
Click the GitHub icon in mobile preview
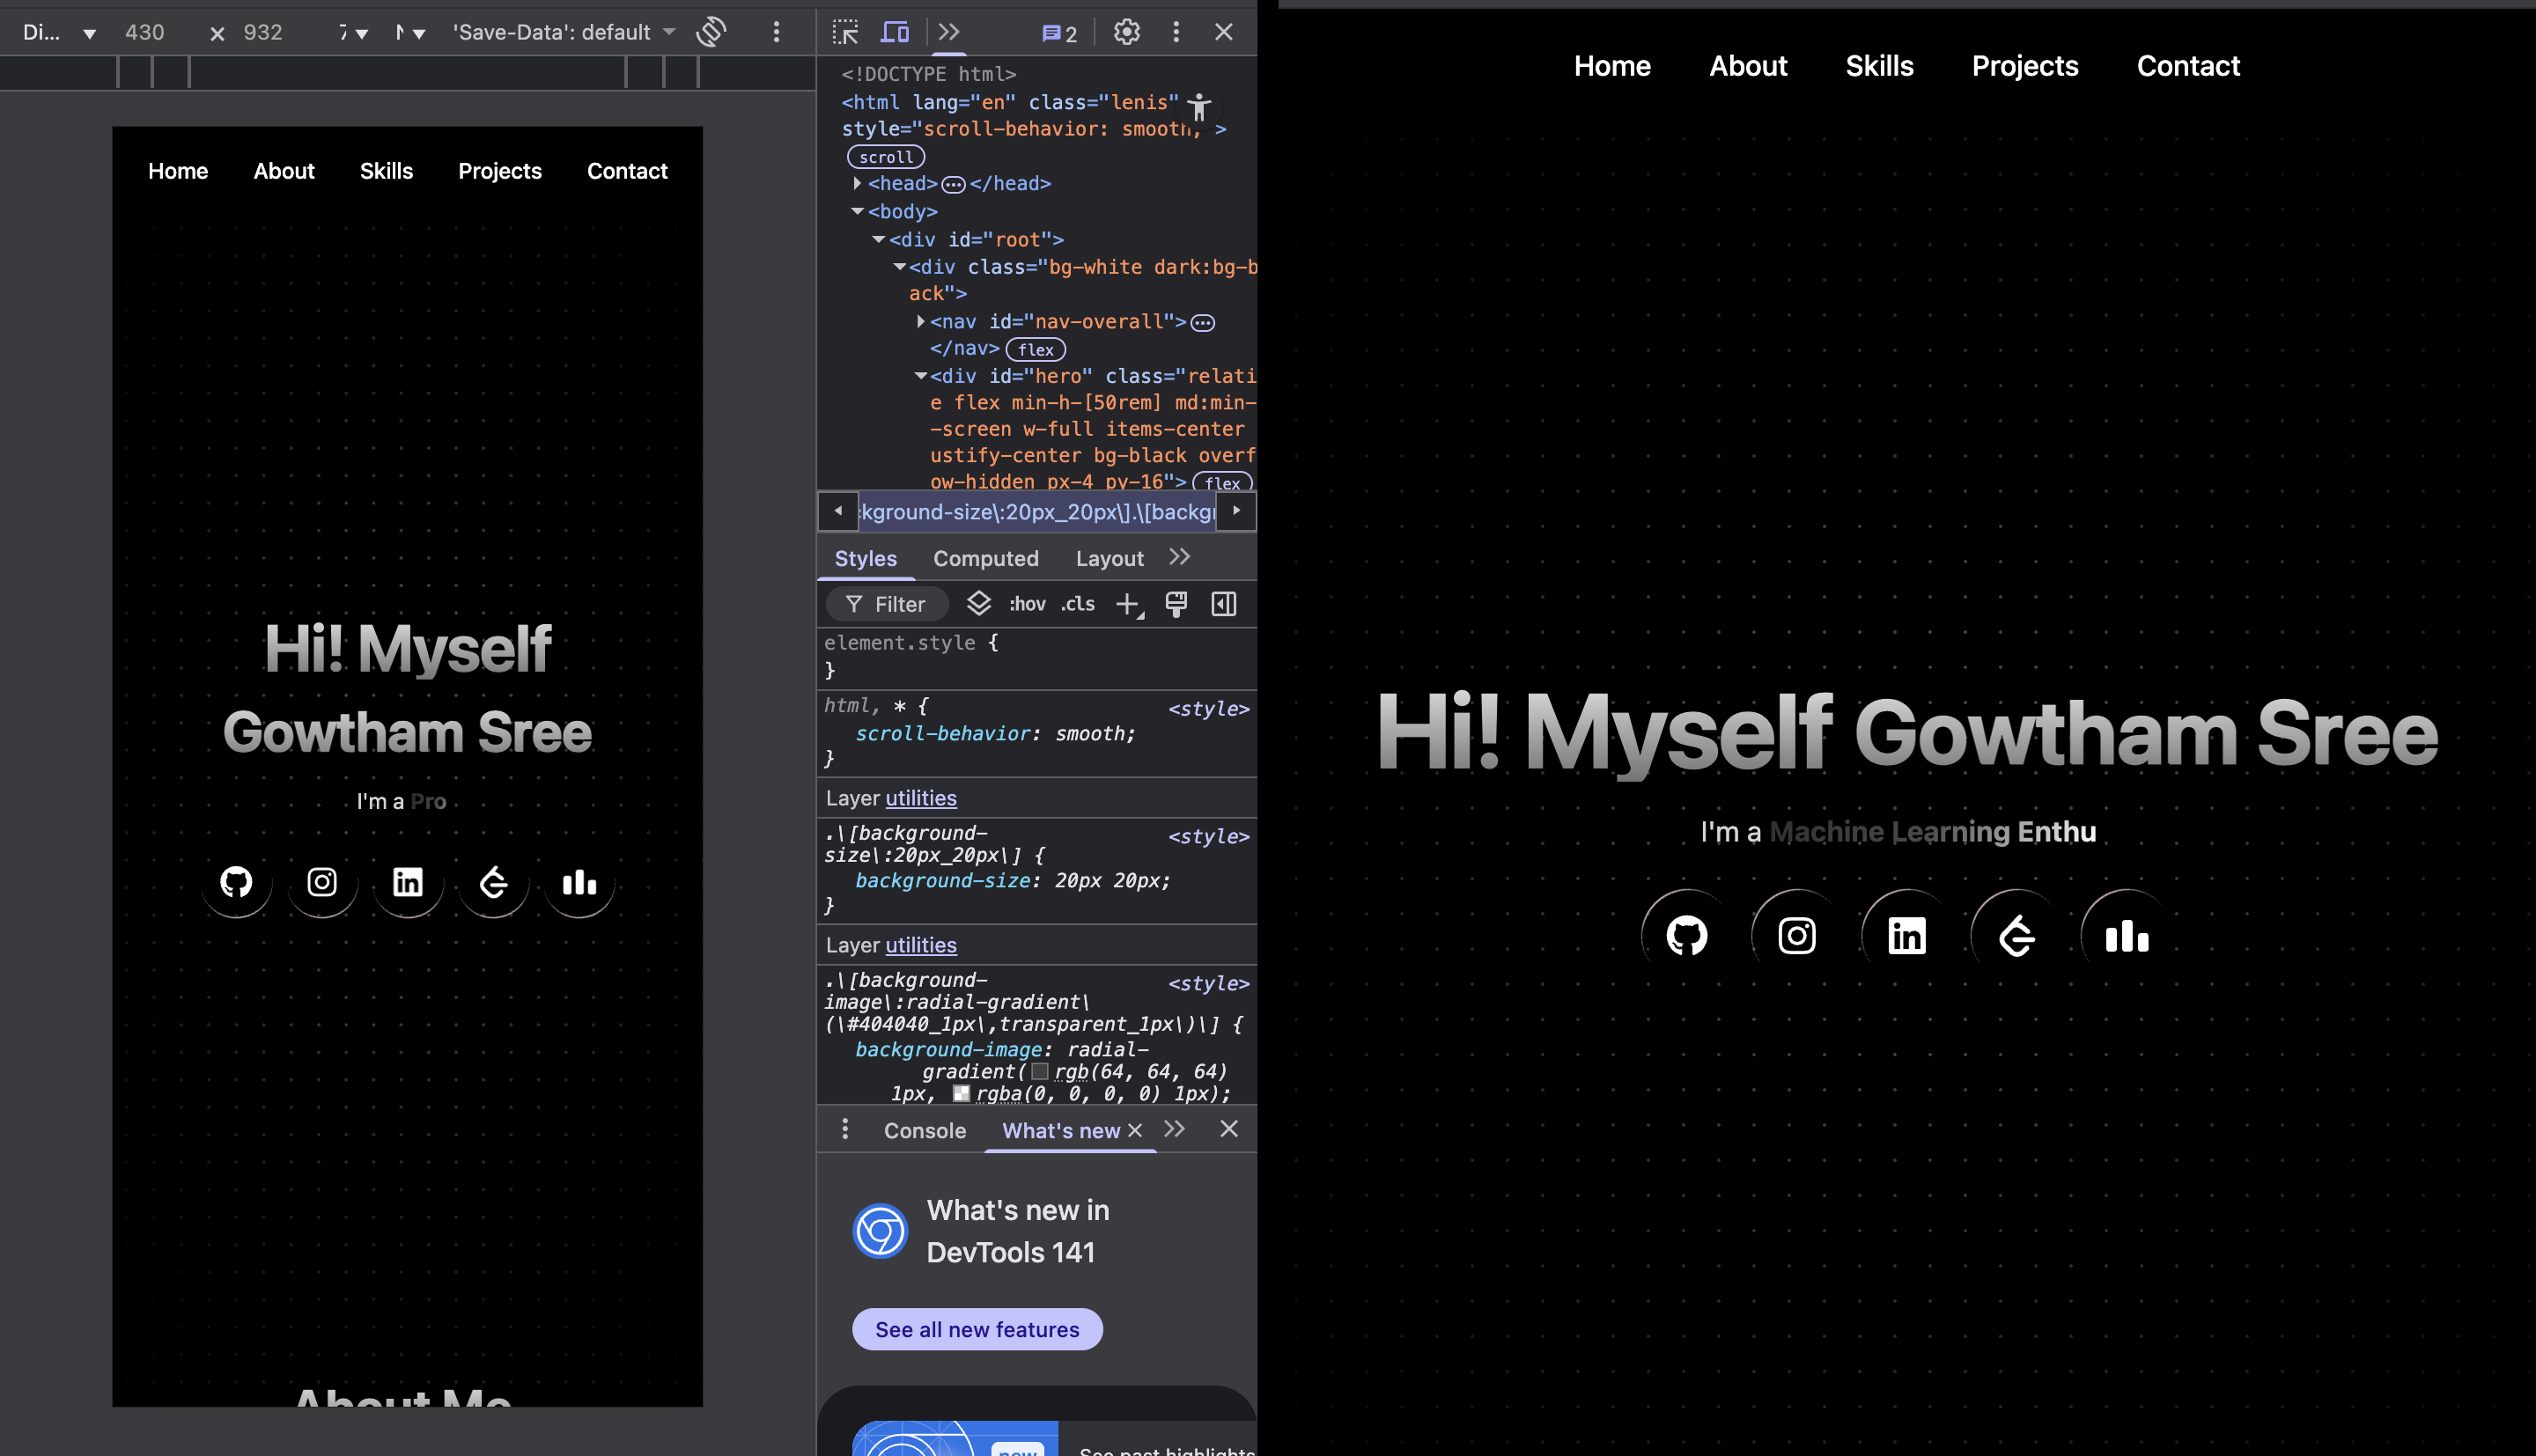tap(236, 882)
